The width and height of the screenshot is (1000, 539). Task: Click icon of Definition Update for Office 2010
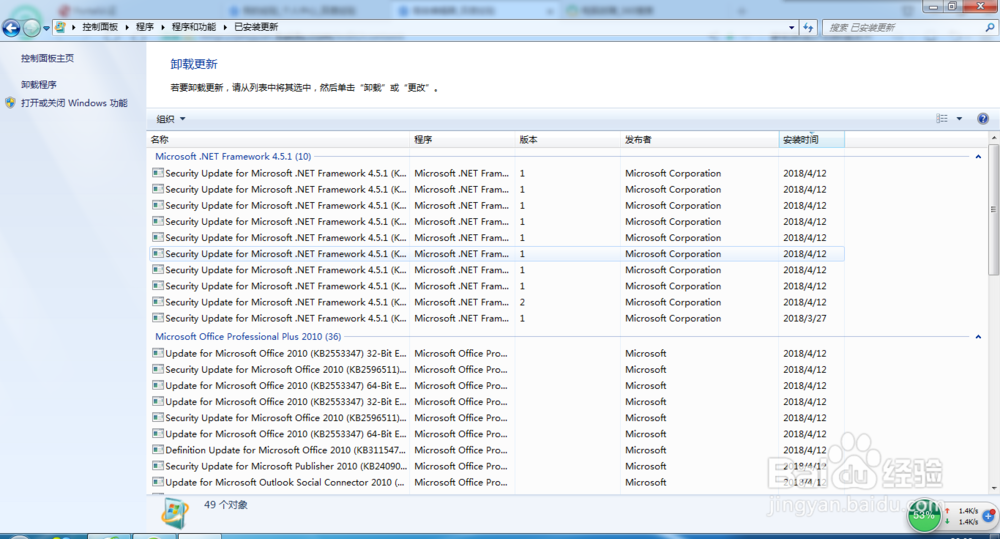(x=158, y=450)
